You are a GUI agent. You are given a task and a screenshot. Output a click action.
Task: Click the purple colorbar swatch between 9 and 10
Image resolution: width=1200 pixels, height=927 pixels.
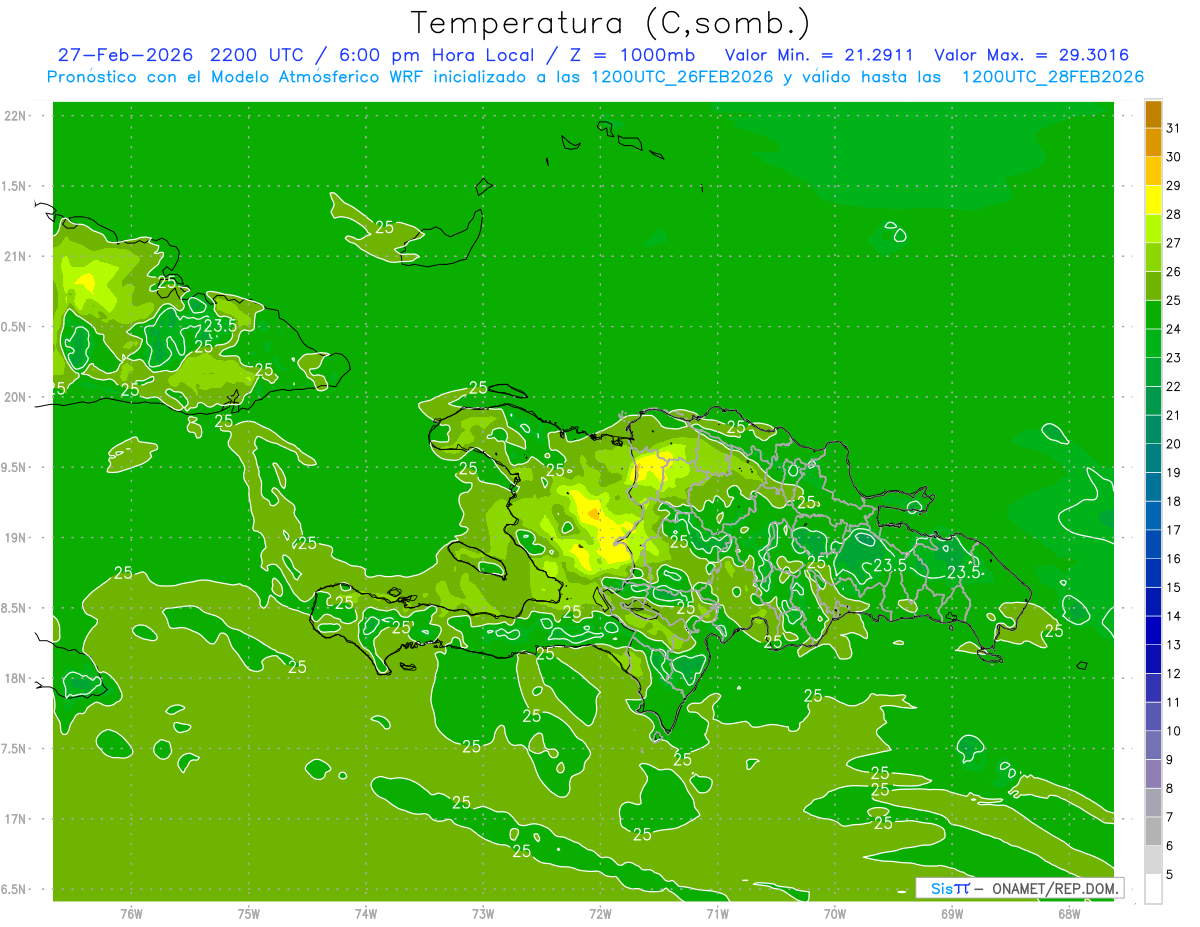point(1153,745)
